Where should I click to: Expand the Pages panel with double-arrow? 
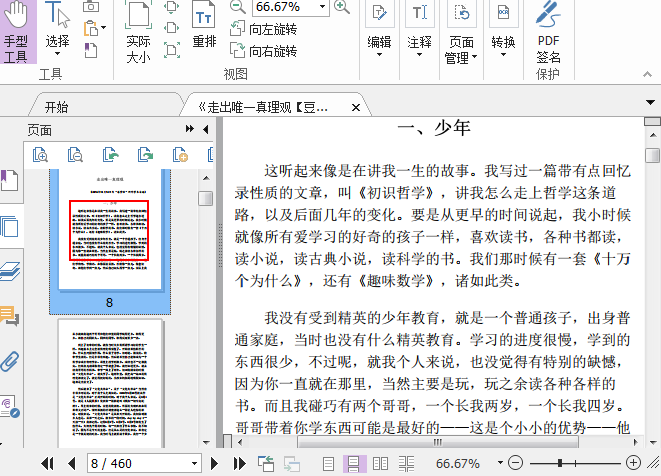click(x=190, y=129)
